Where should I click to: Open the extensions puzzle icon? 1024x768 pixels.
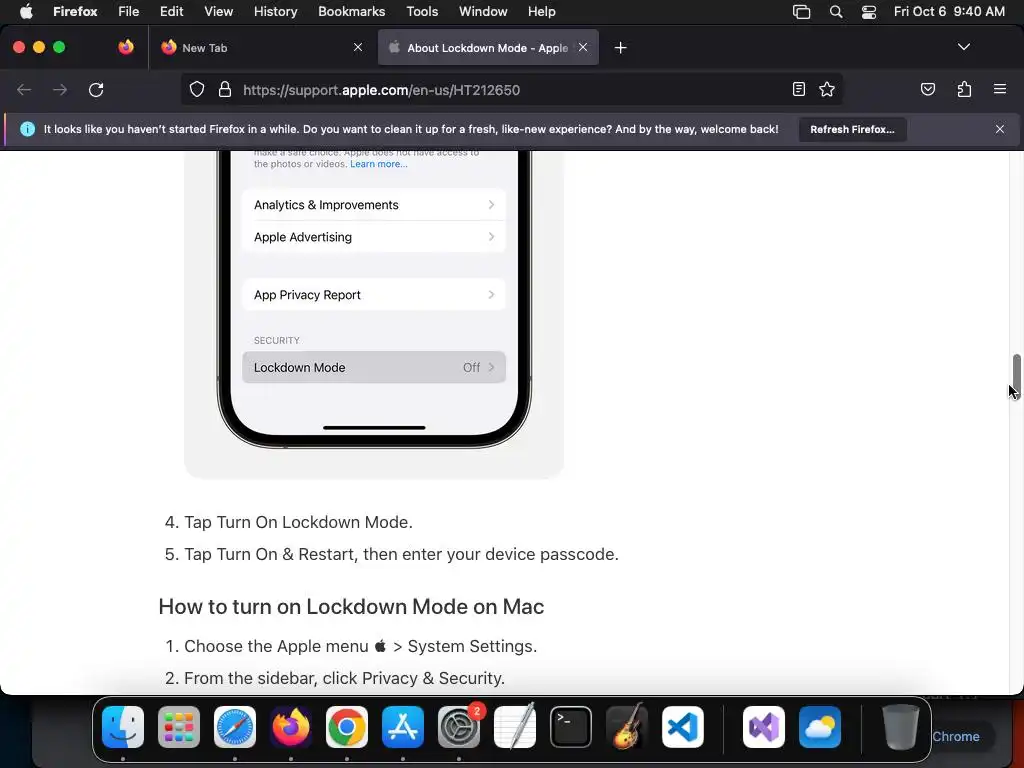(964, 89)
